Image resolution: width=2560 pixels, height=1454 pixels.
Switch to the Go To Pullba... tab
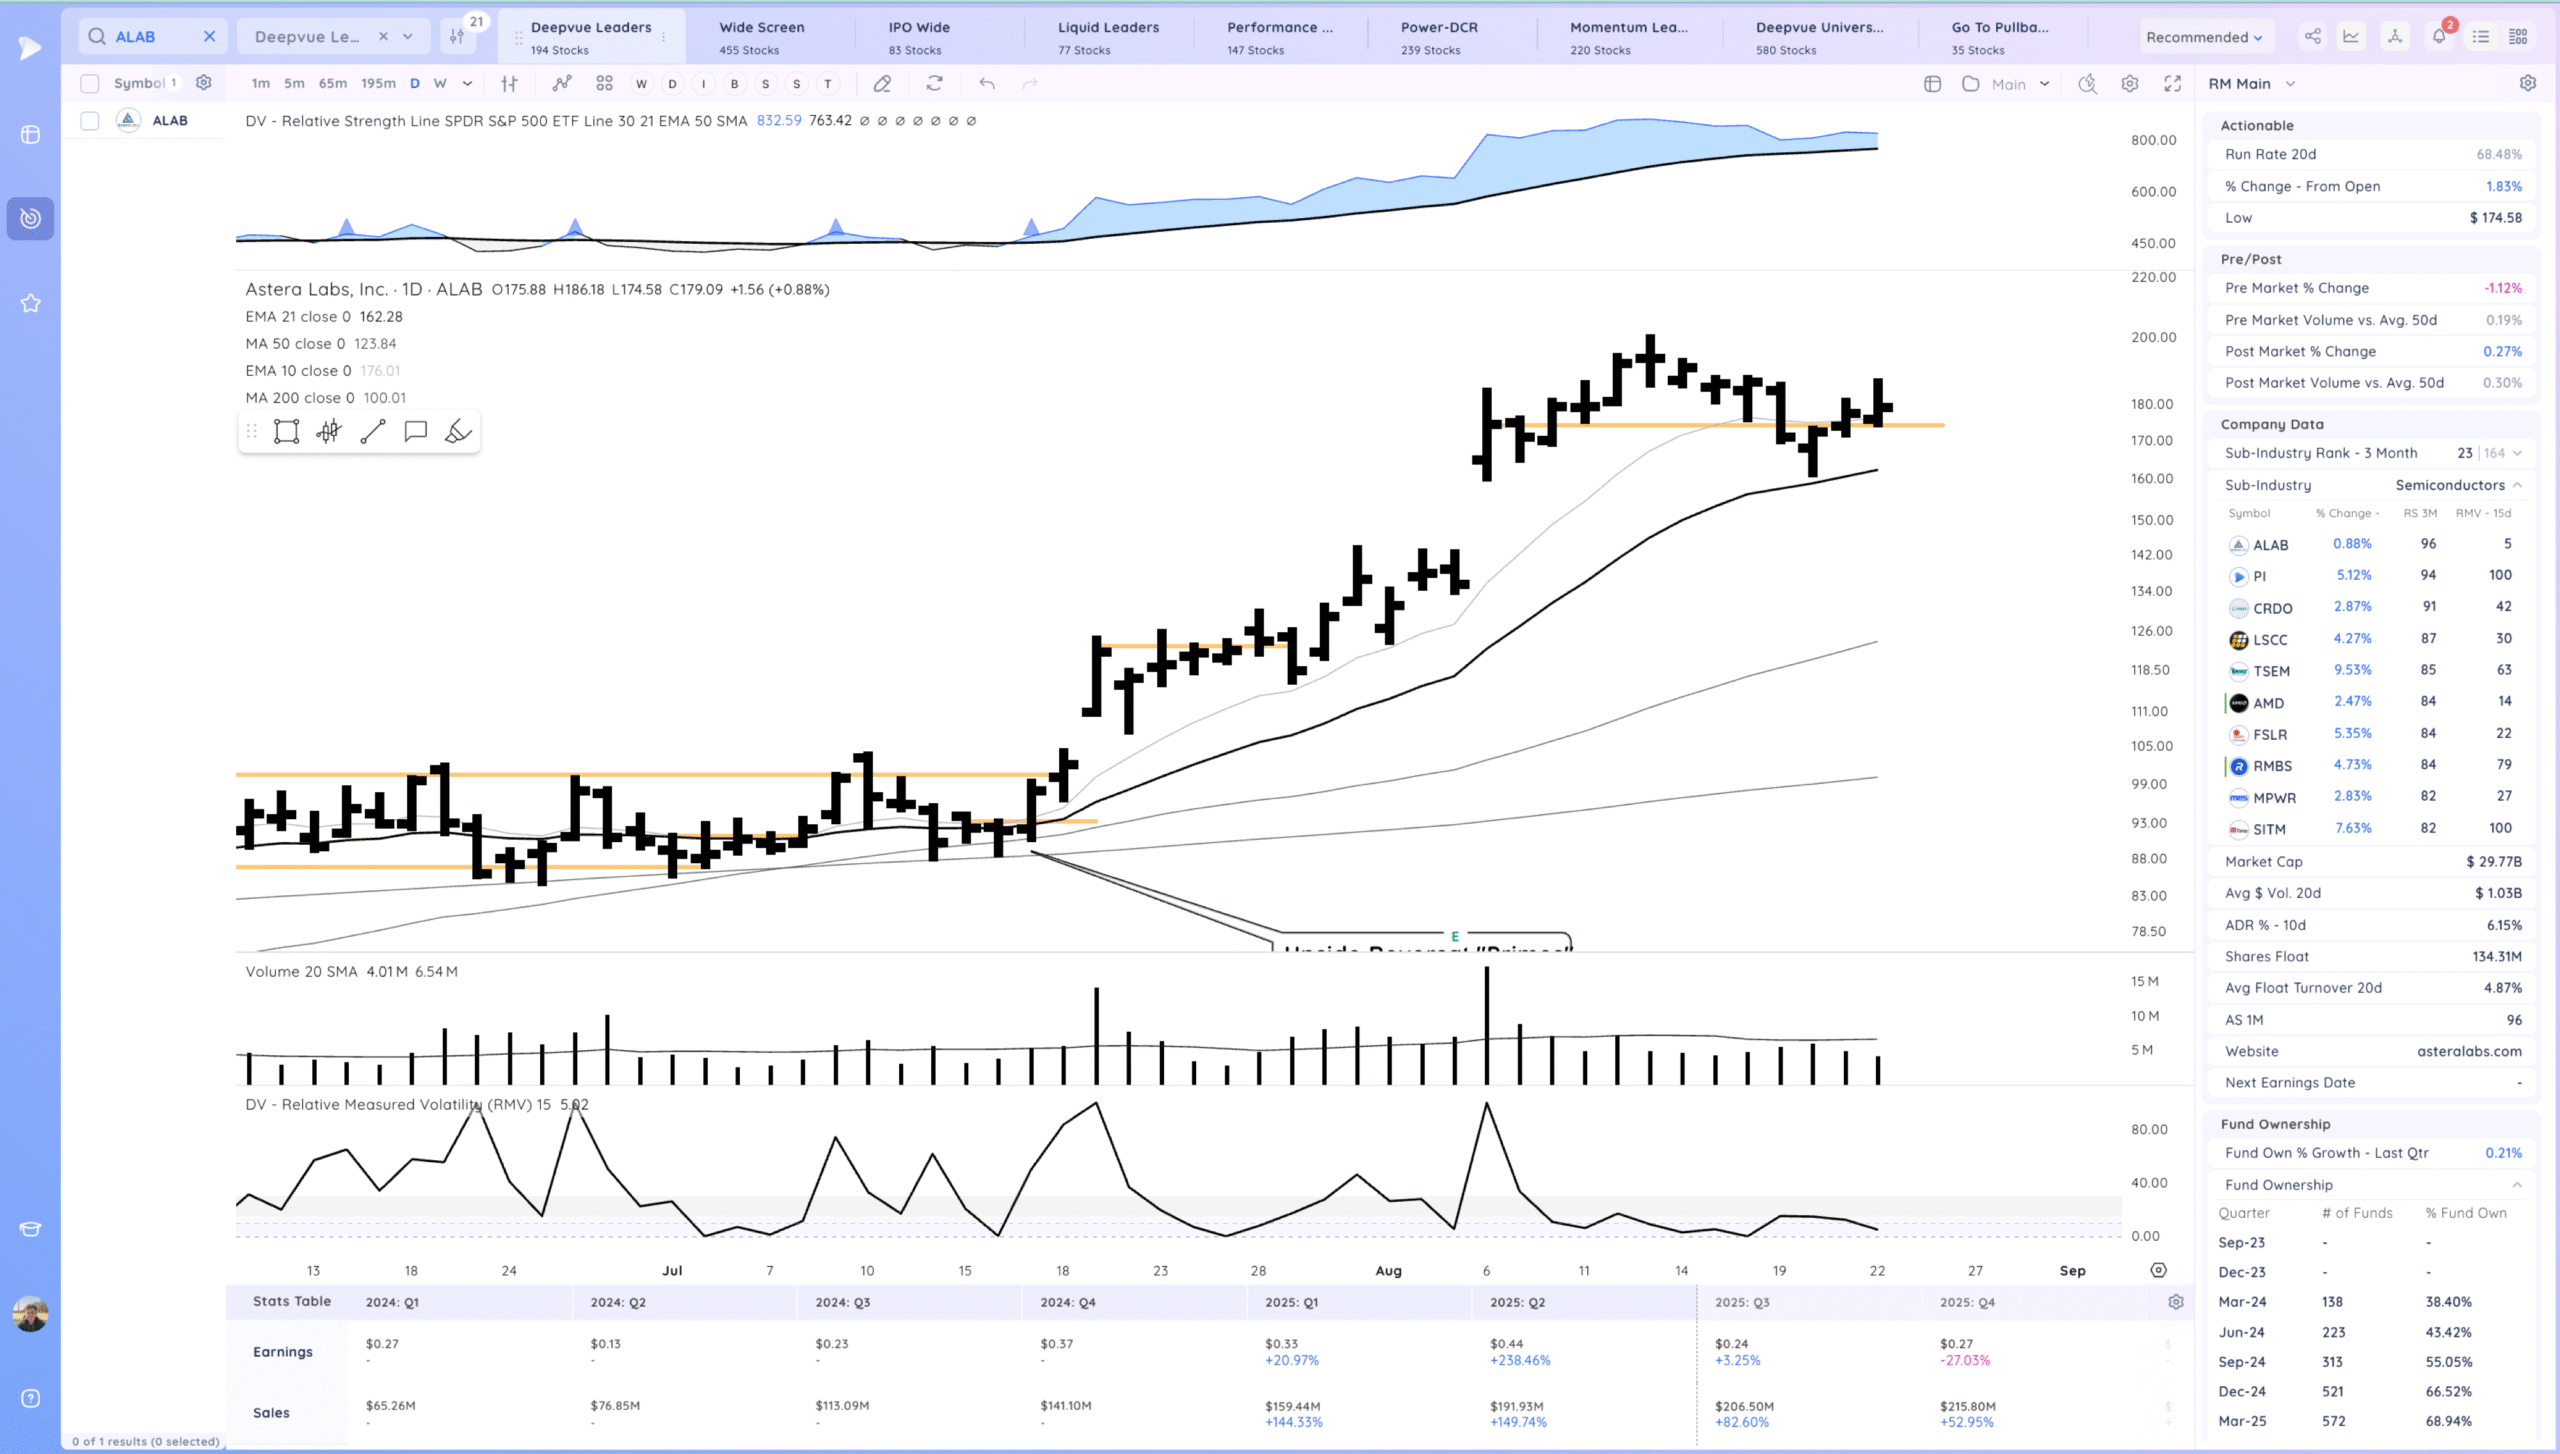click(1999, 37)
